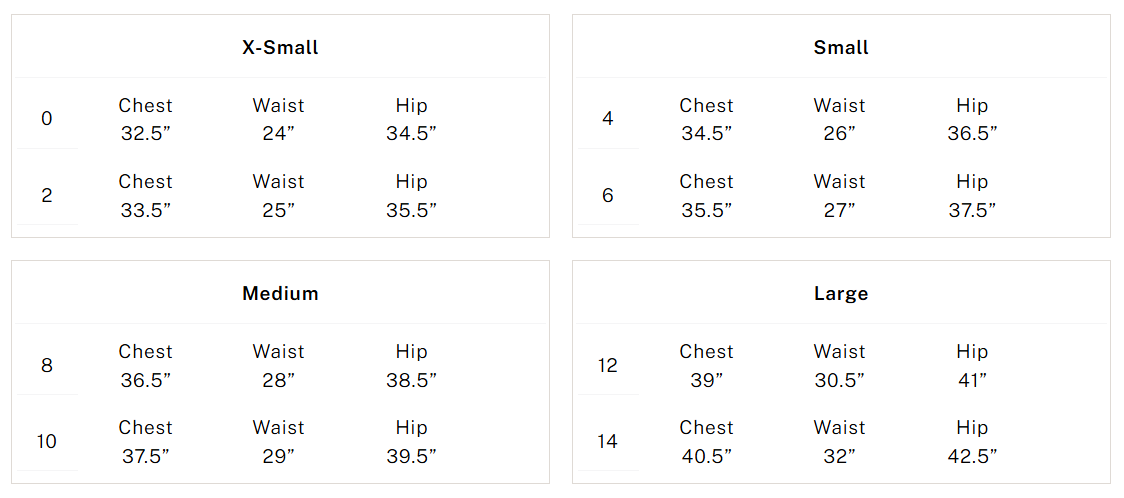Click the Chest 36.5” measurement

point(145,365)
